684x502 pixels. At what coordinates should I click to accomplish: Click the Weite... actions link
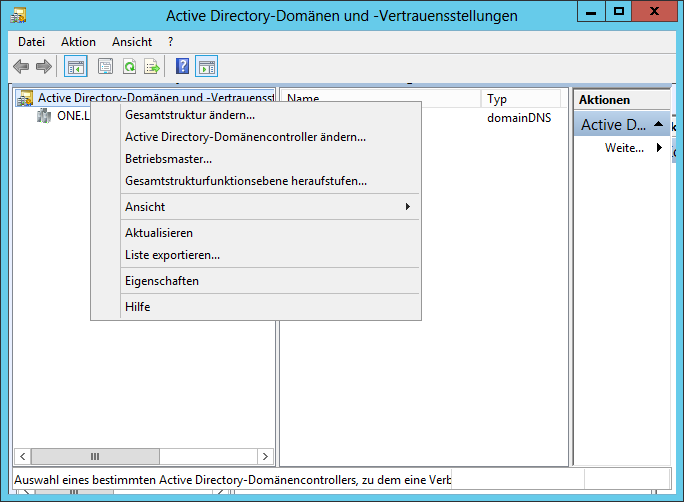coord(624,148)
